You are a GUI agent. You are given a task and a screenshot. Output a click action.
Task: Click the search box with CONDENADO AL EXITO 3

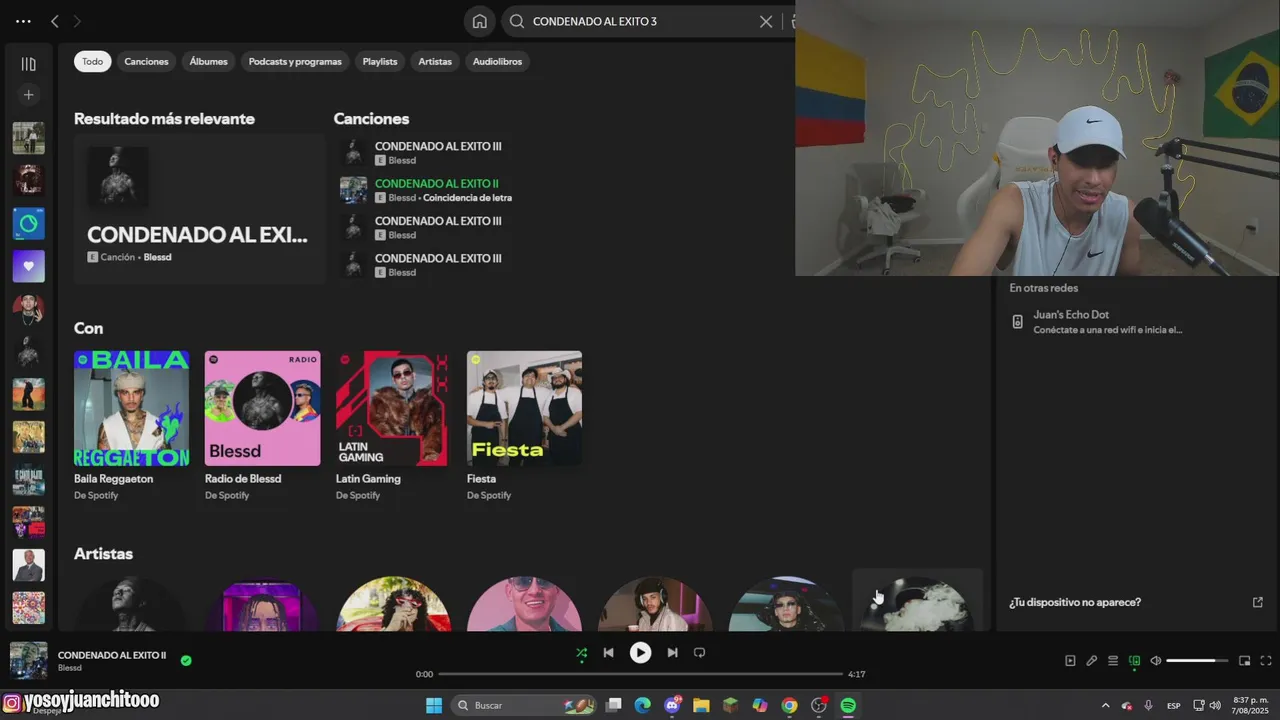click(640, 21)
